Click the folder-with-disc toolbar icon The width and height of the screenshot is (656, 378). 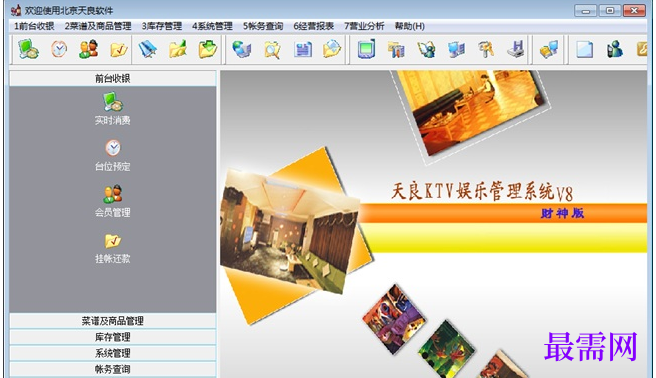click(x=332, y=49)
